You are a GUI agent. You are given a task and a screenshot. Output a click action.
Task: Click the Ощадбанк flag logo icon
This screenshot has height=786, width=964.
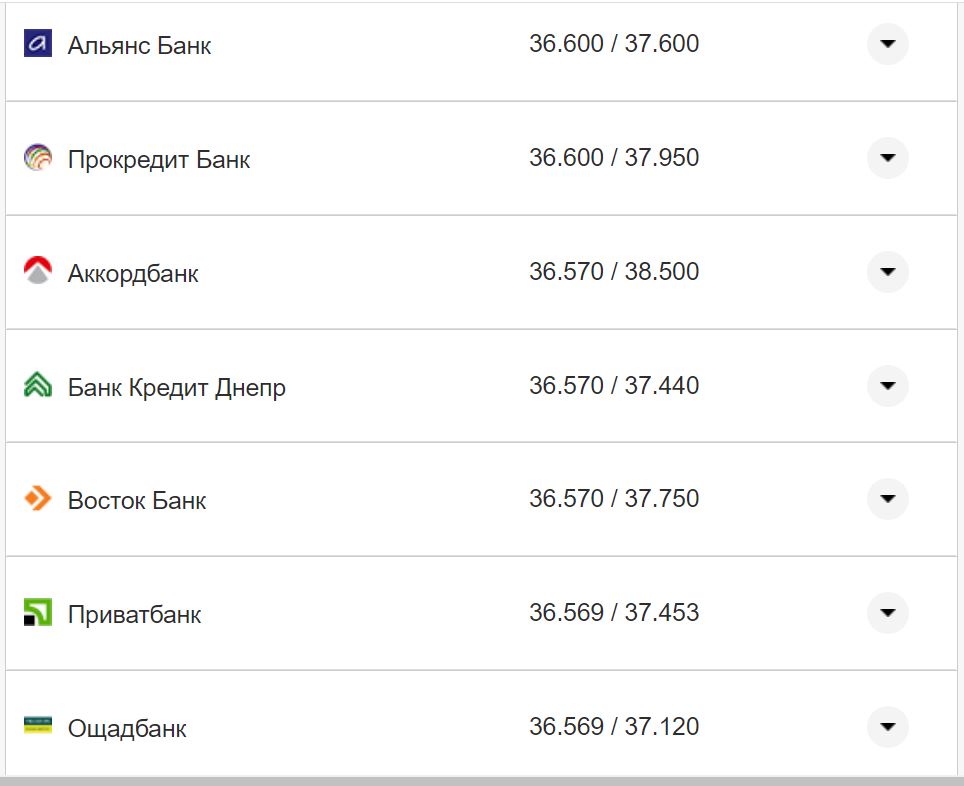38,728
